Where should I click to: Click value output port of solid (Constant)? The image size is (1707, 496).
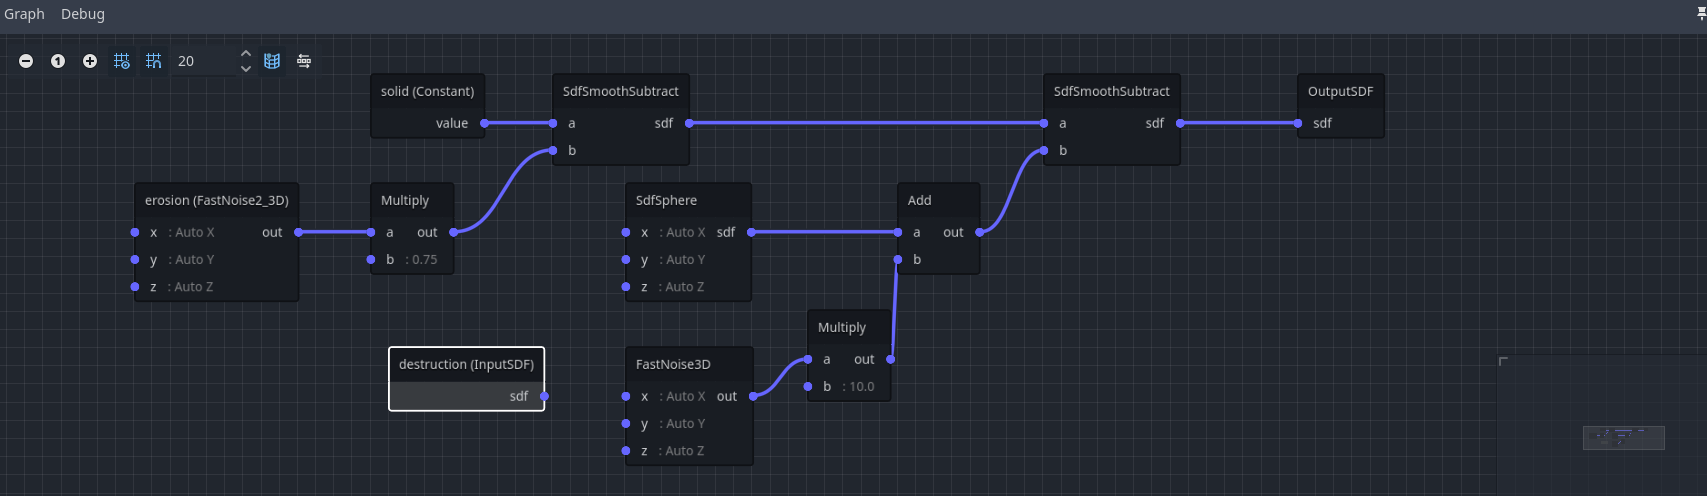(485, 123)
